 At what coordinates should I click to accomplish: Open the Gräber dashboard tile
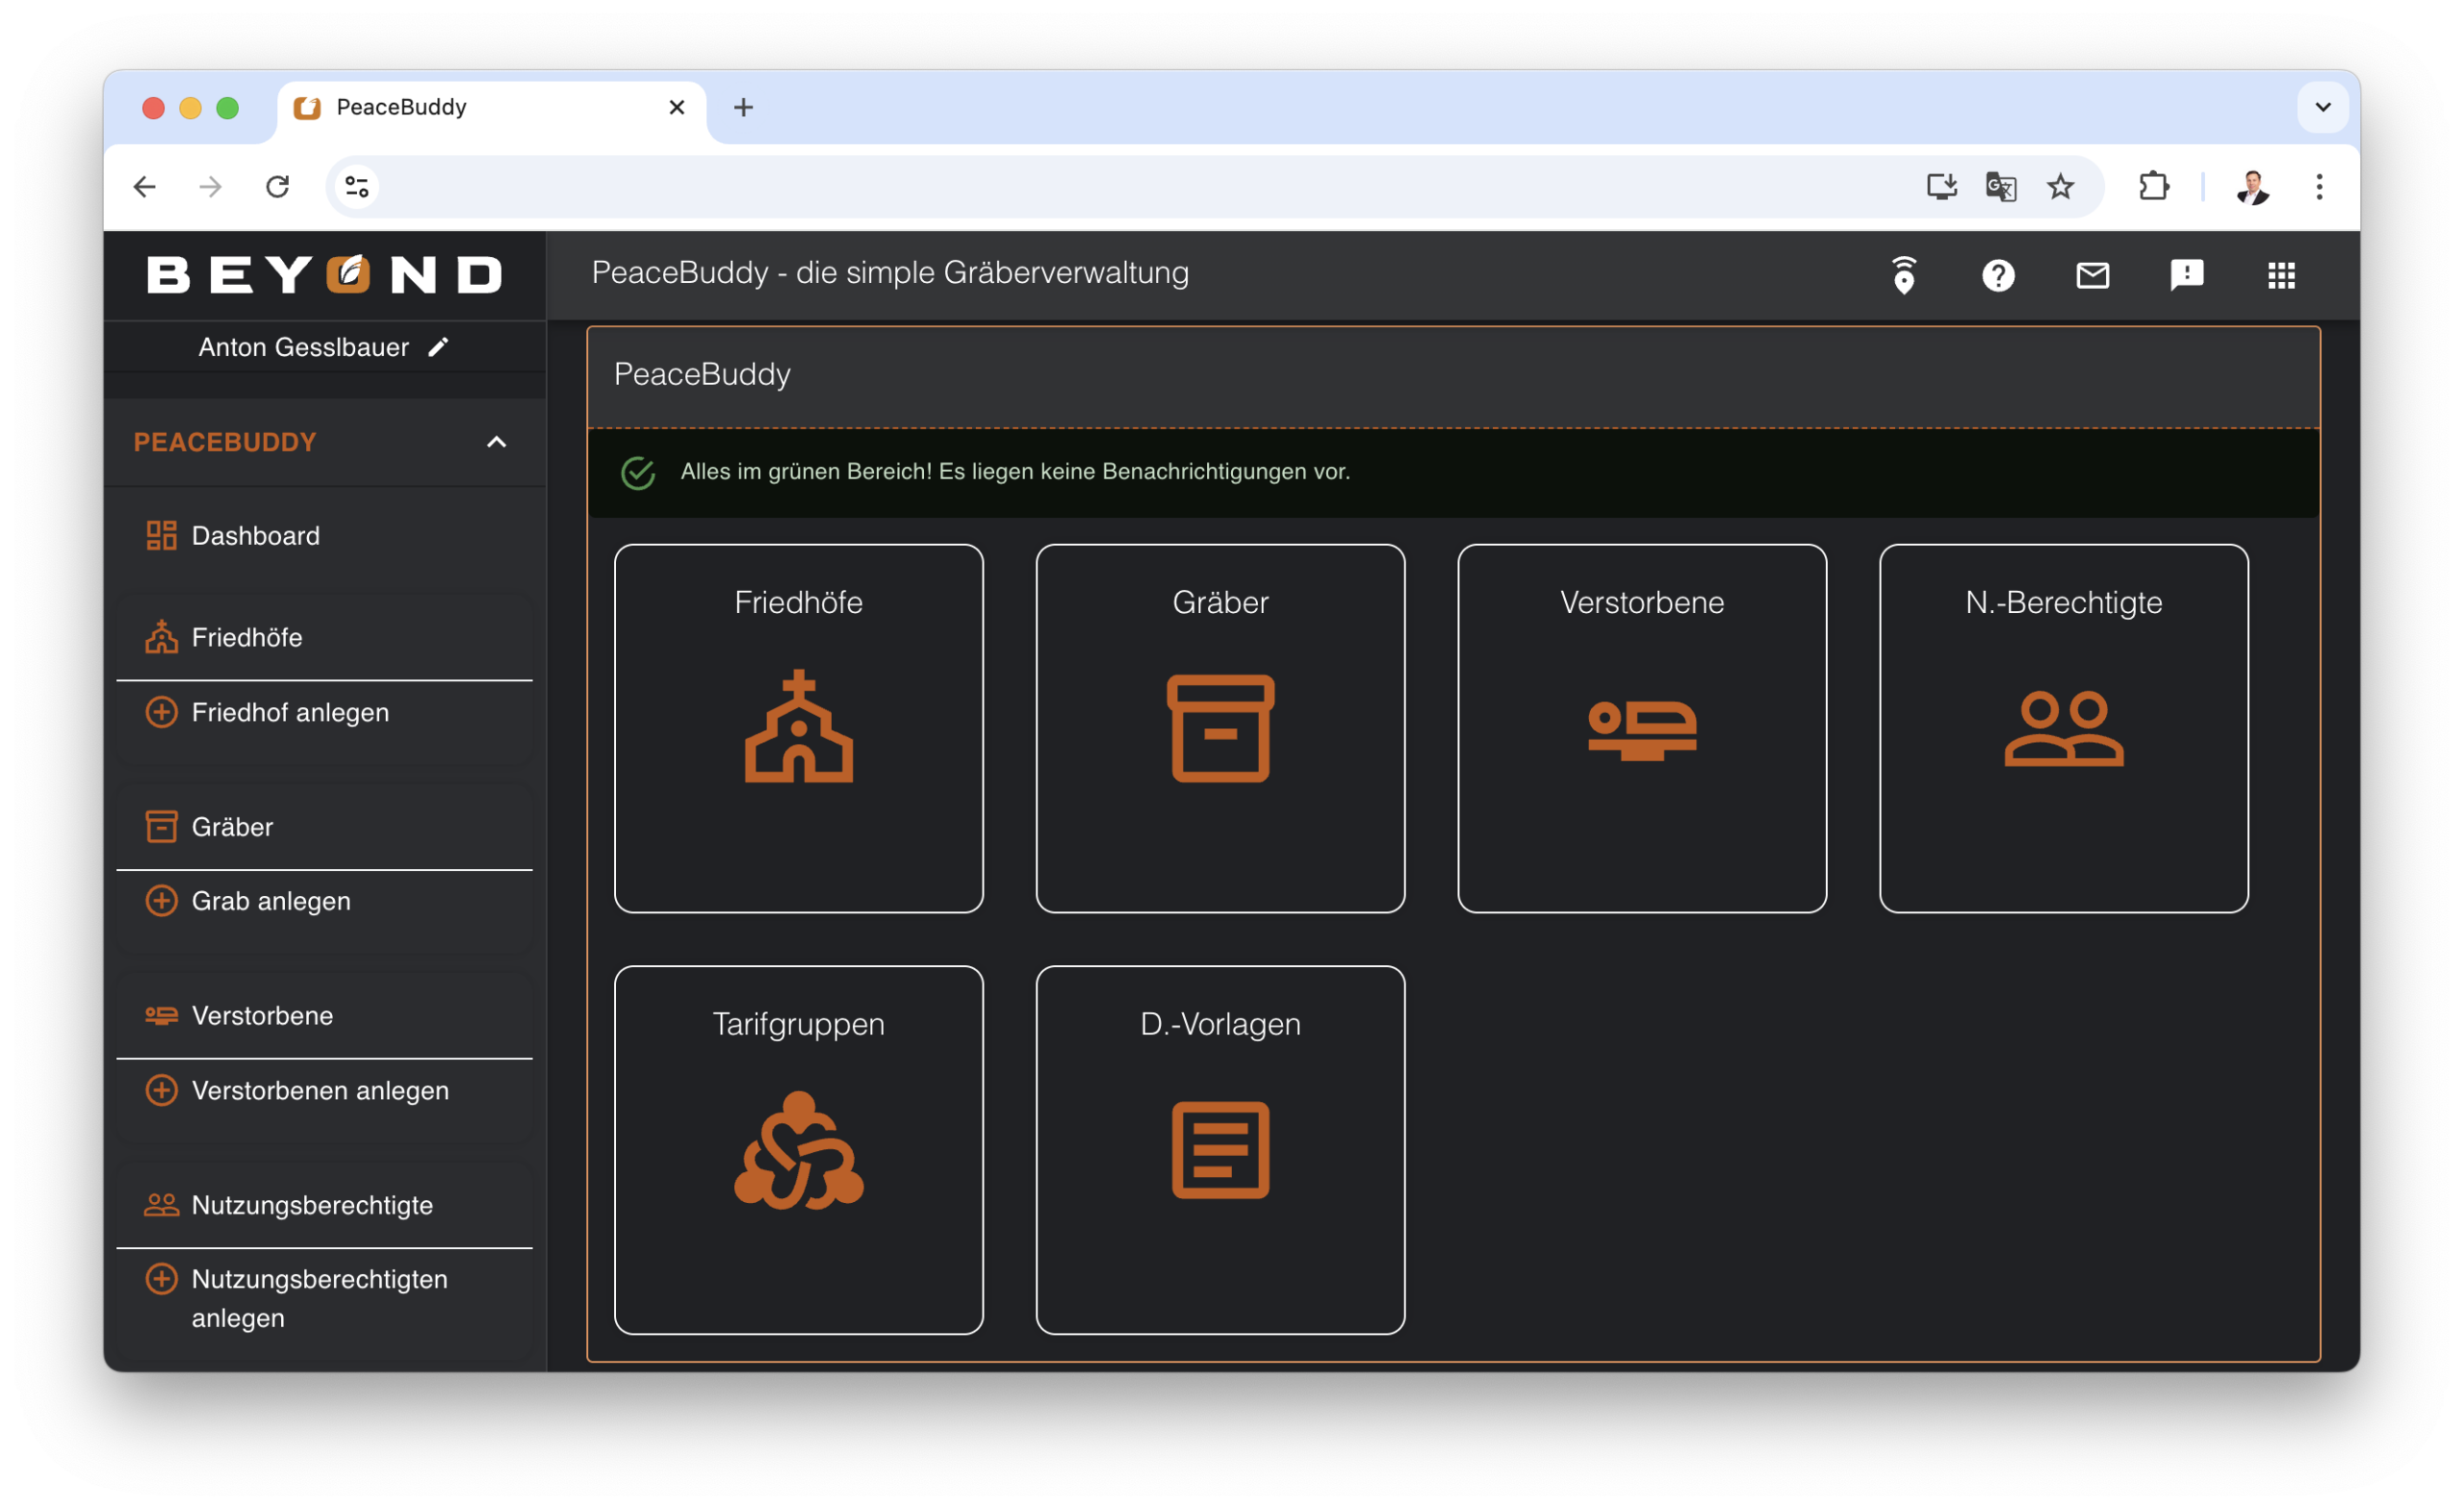coord(1219,728)
